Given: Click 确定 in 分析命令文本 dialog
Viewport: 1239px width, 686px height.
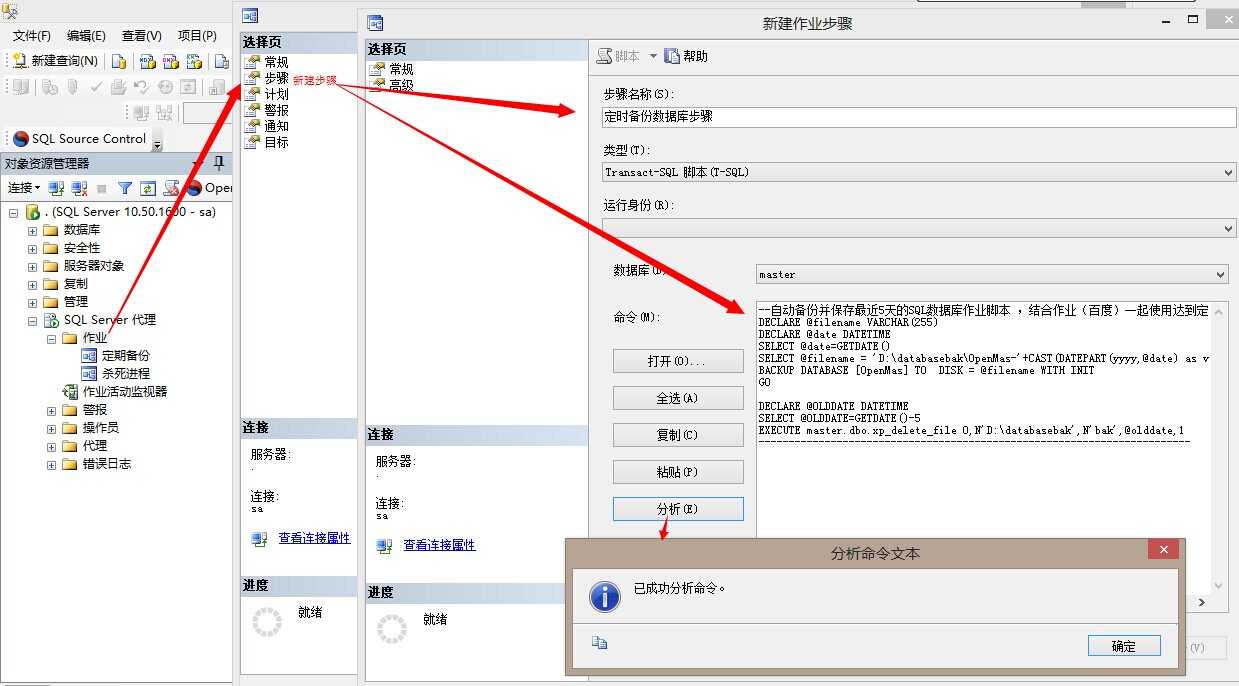Looking at the screenshot, I should pyautogui.click(x=1124, y=646).
